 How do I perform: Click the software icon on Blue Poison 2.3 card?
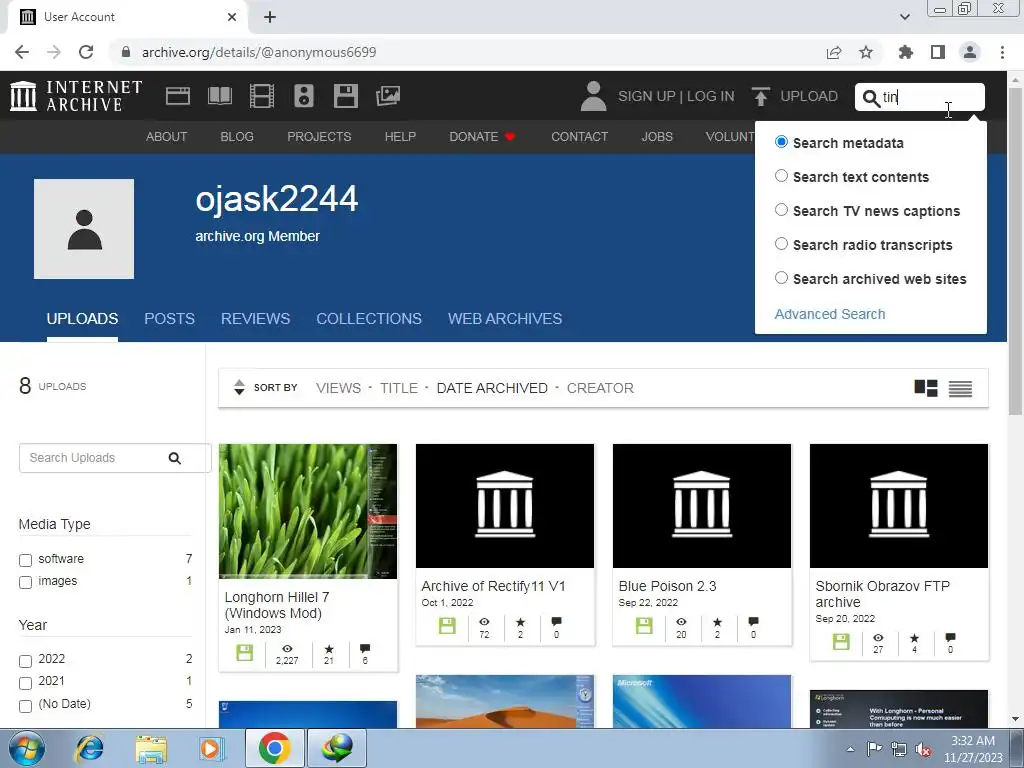(x=644, y=626)
